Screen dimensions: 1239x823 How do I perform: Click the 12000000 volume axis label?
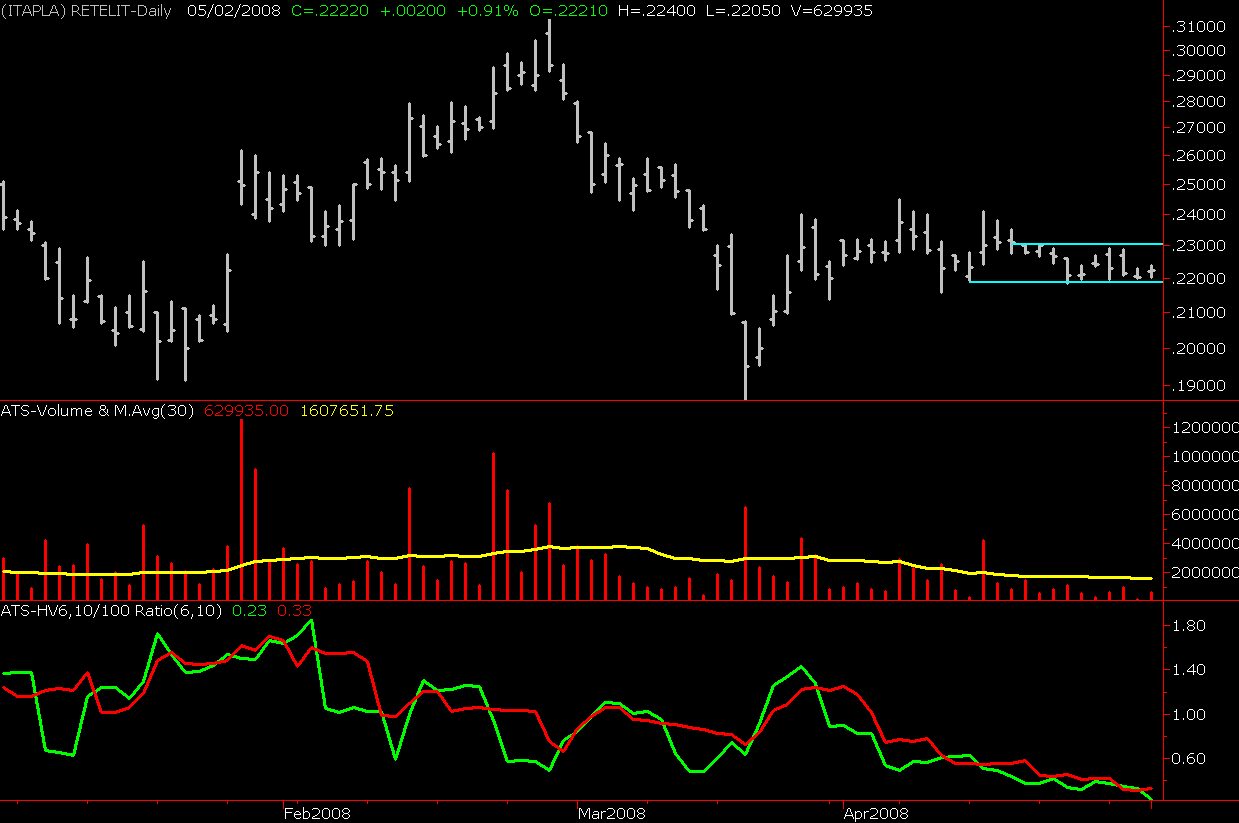(x=1203, y=428)
